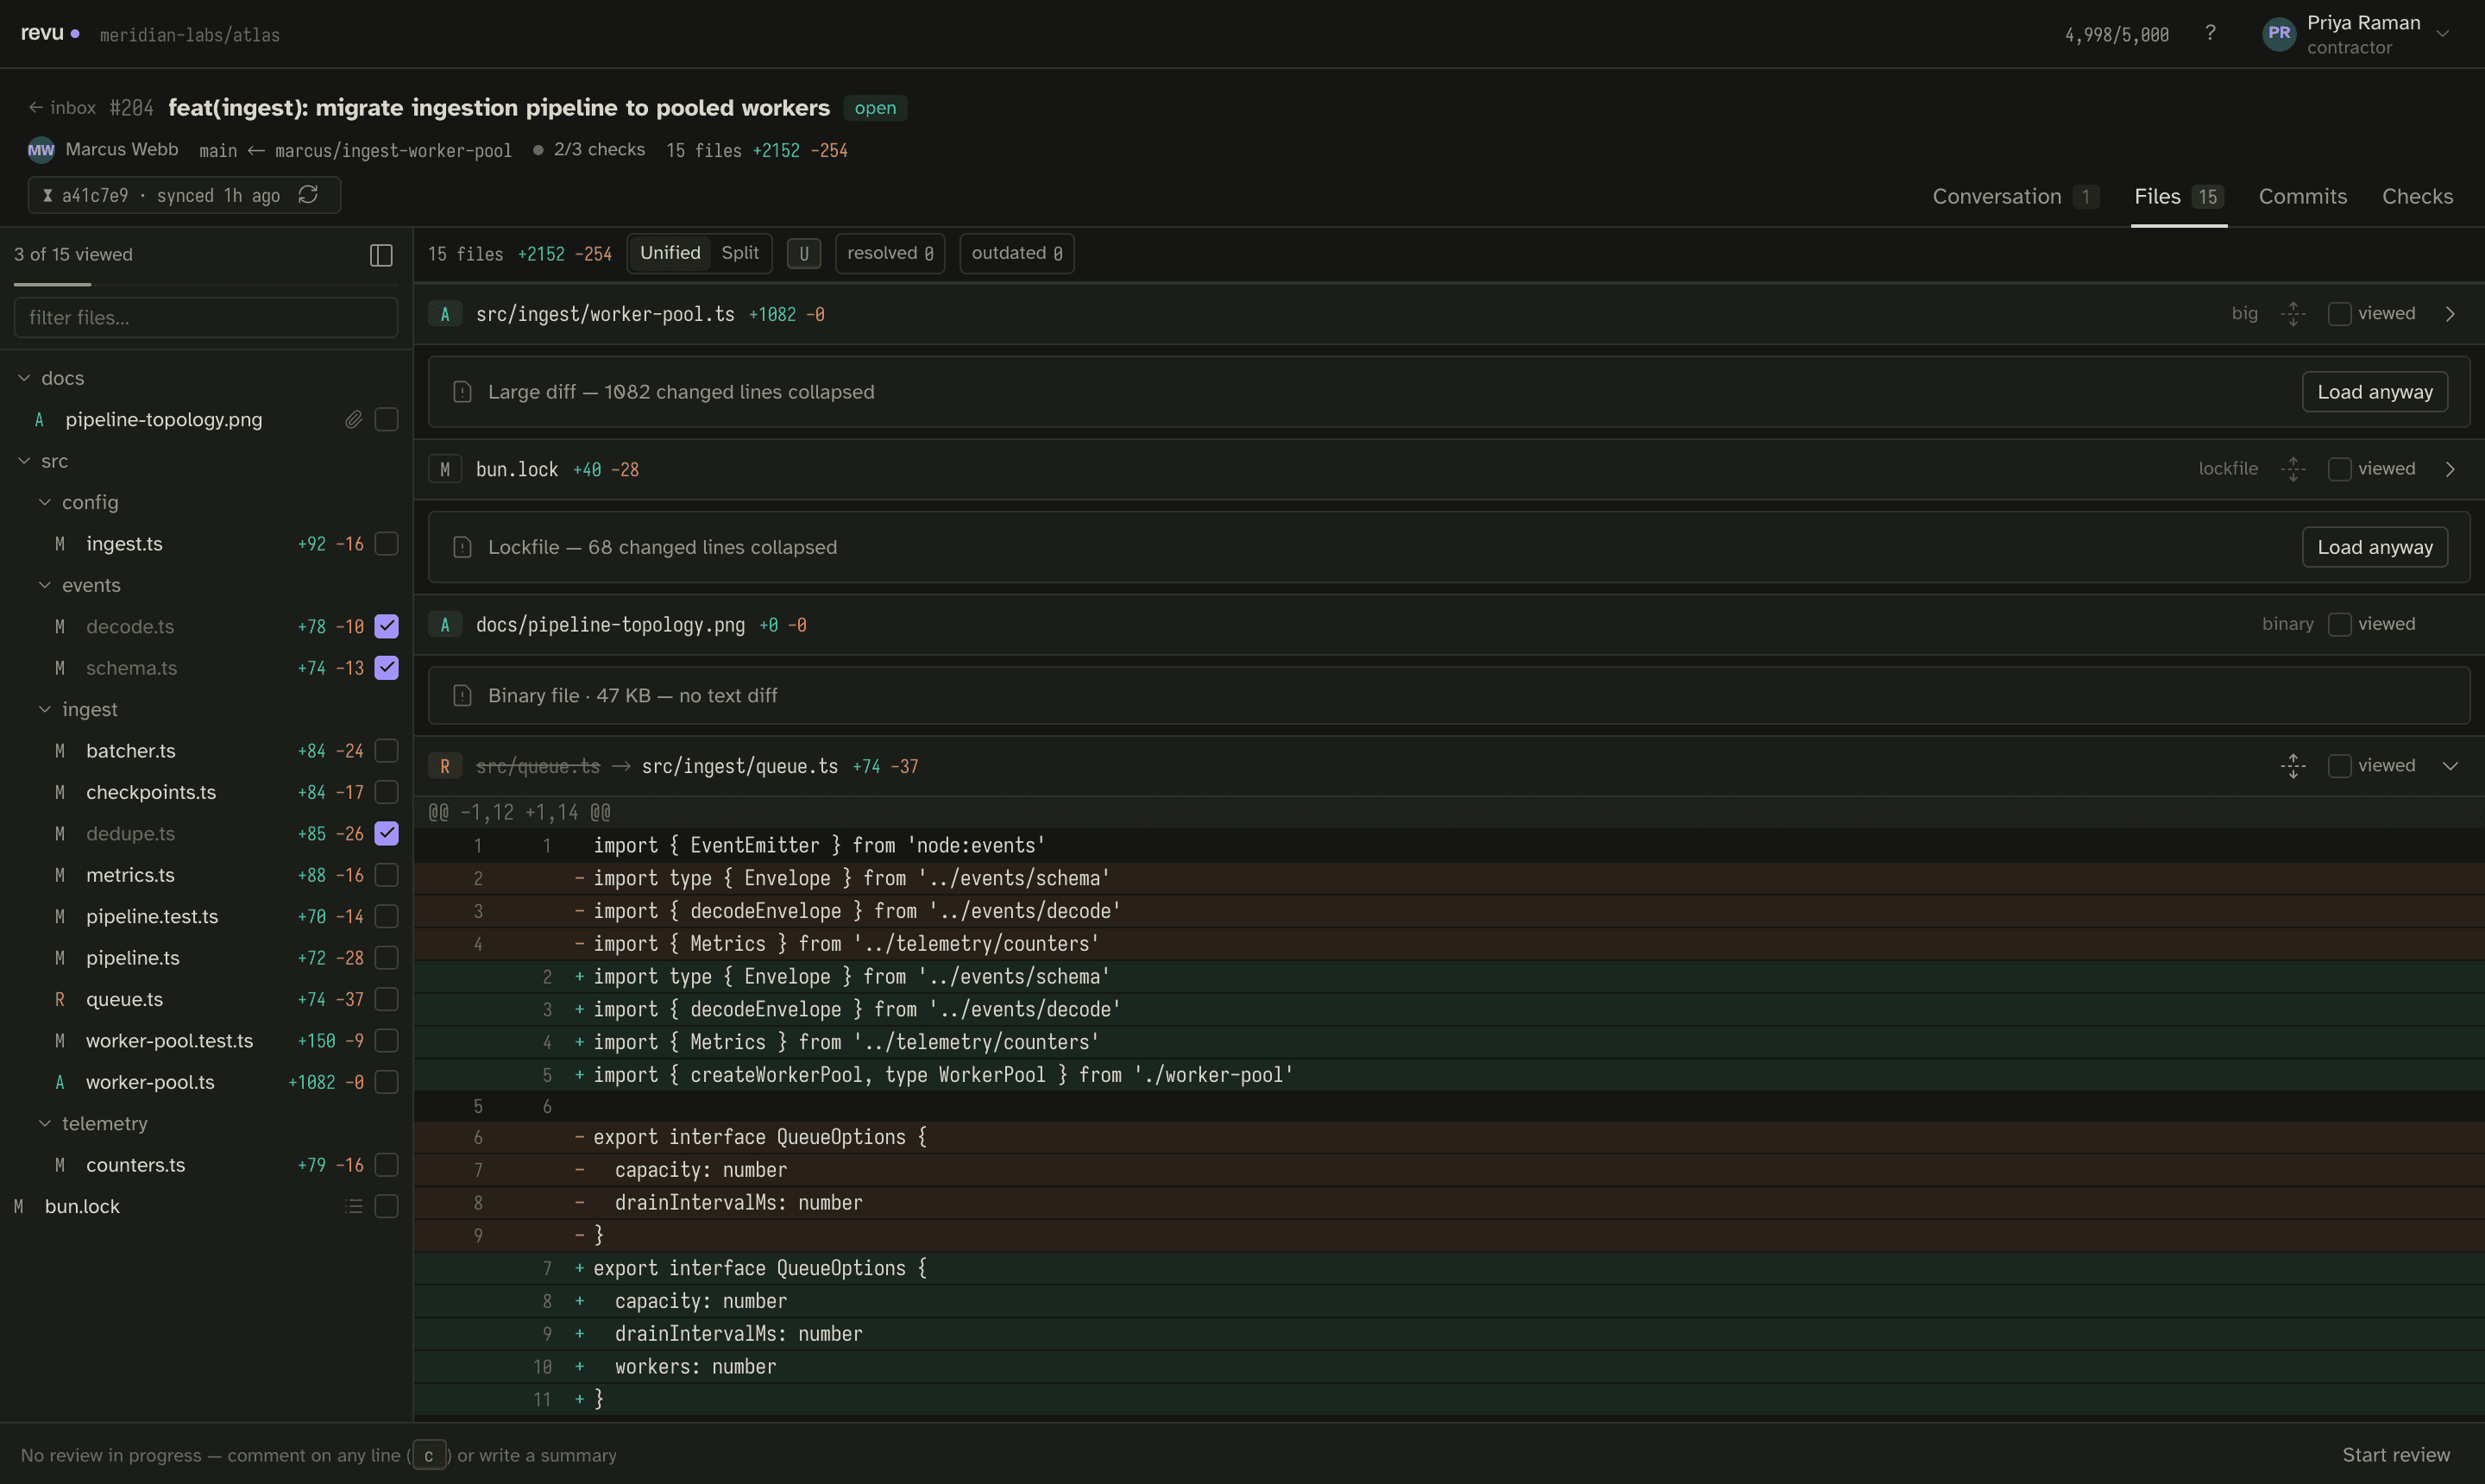Click the sync refresh icon beside a41c7e9
Screen dimensions: 2485x1484
(x=308, y=195)
